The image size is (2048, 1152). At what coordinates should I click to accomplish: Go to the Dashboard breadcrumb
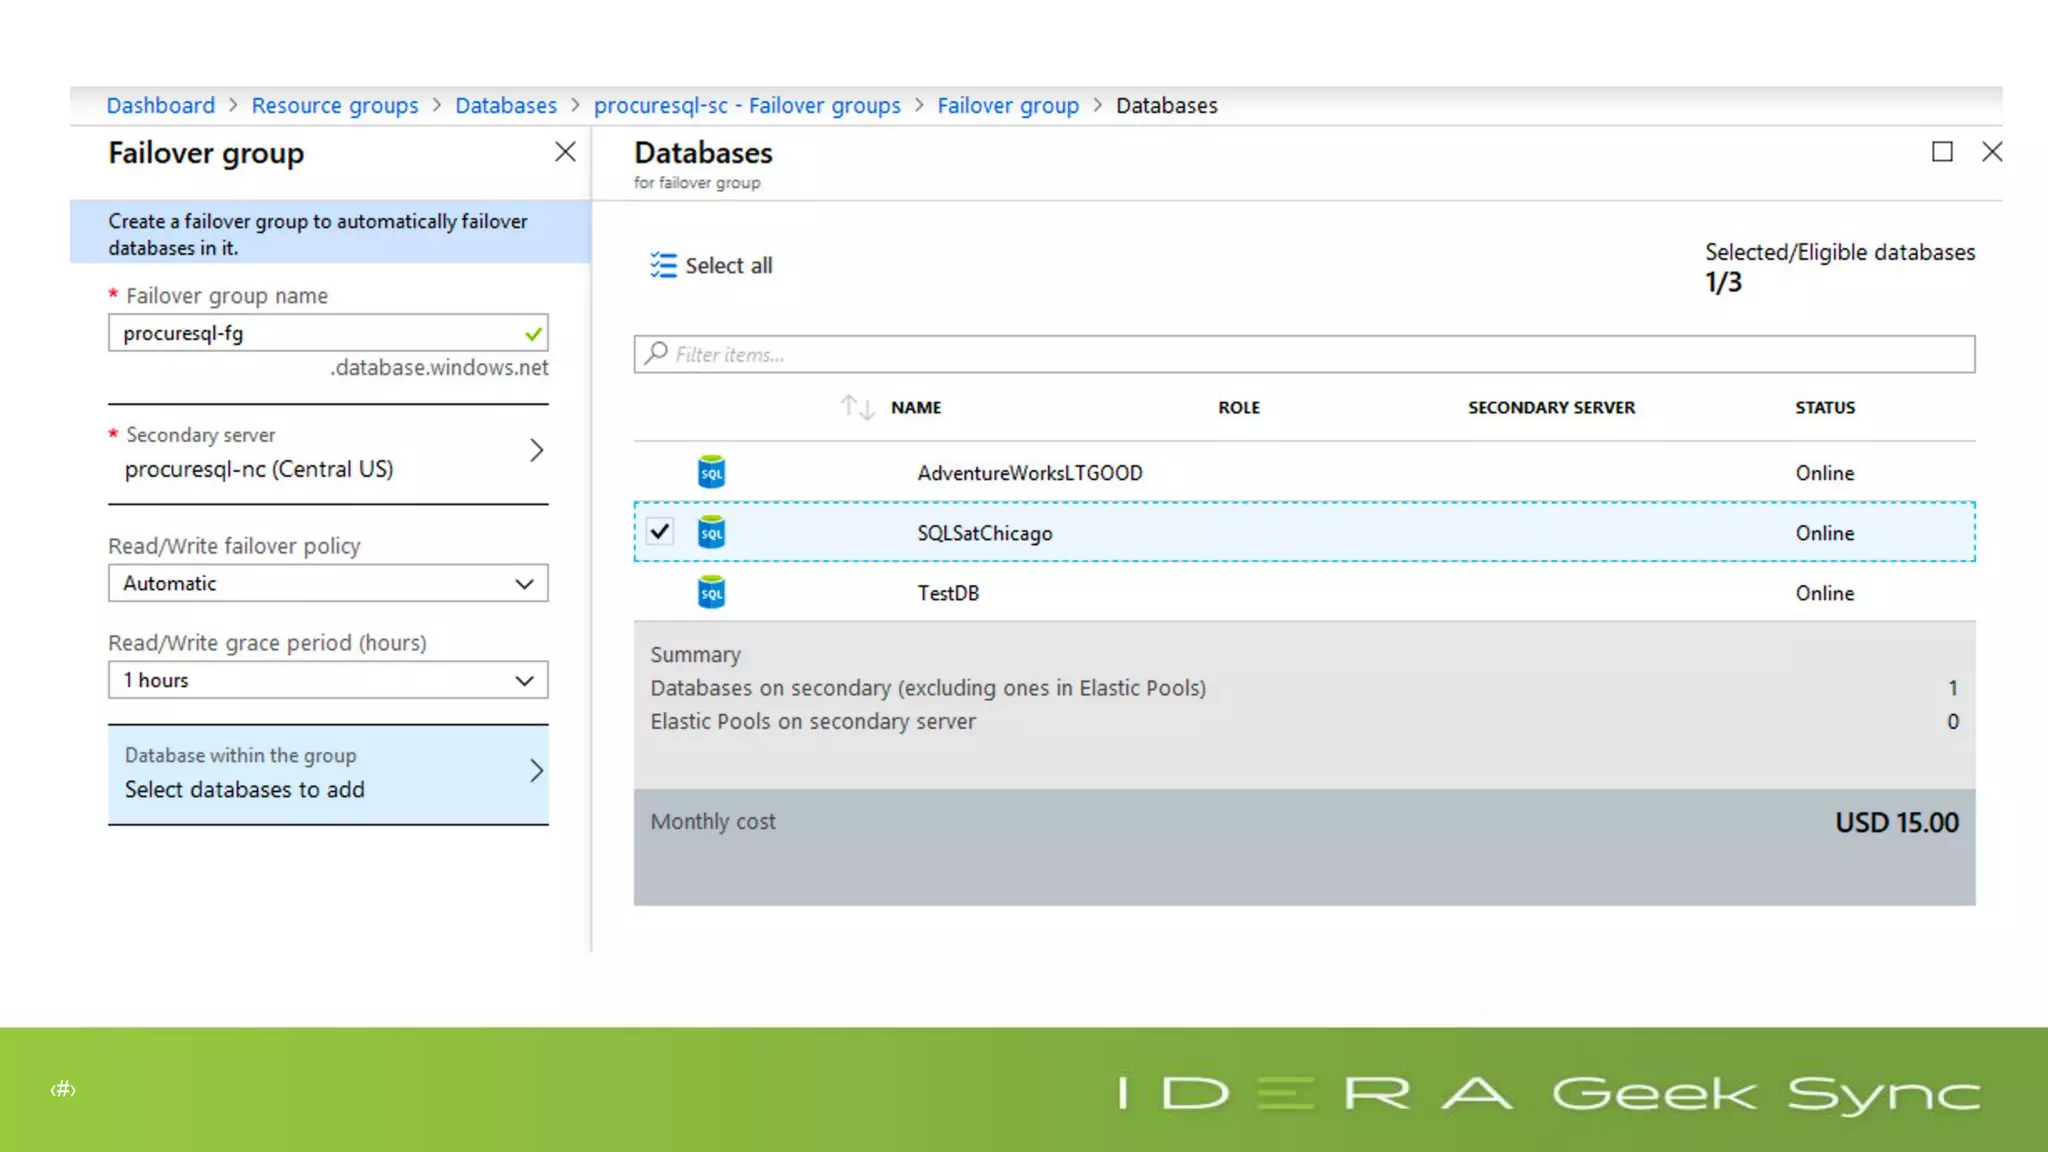[x=161, y=105]
